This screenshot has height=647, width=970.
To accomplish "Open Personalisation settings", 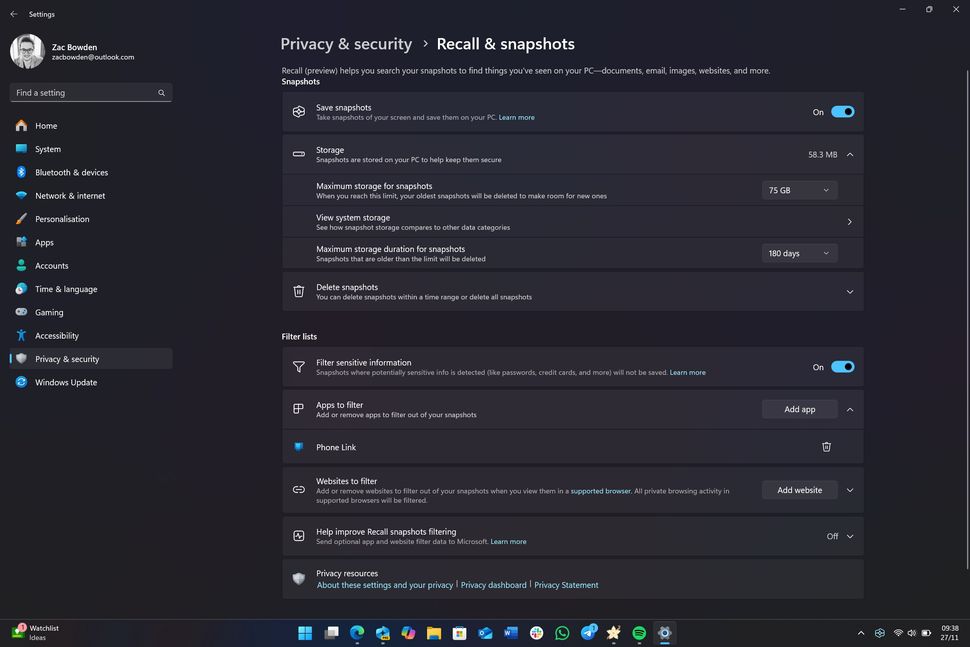I will coord(62,219).
